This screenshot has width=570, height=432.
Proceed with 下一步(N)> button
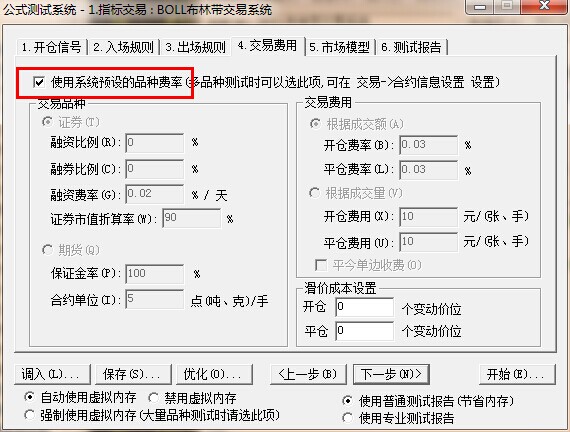[x=391, y=374]
